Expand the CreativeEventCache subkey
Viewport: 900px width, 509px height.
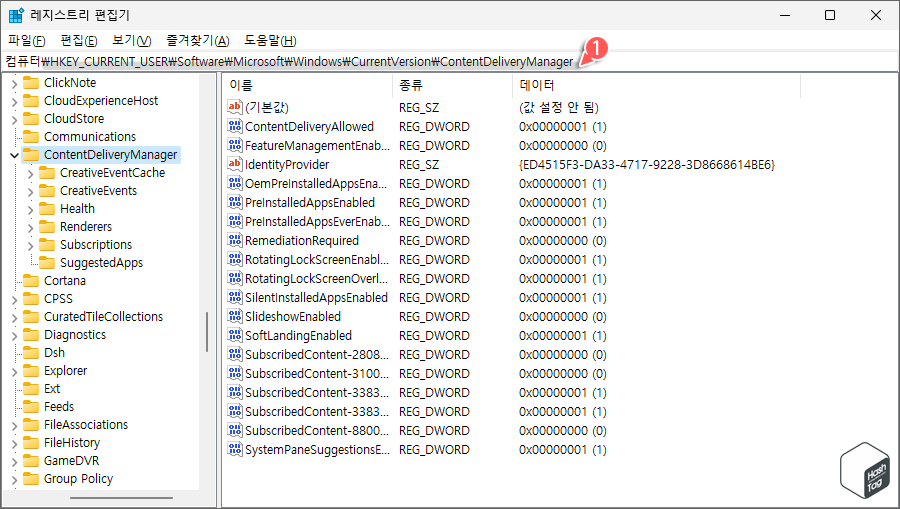[x=30, y=173]
